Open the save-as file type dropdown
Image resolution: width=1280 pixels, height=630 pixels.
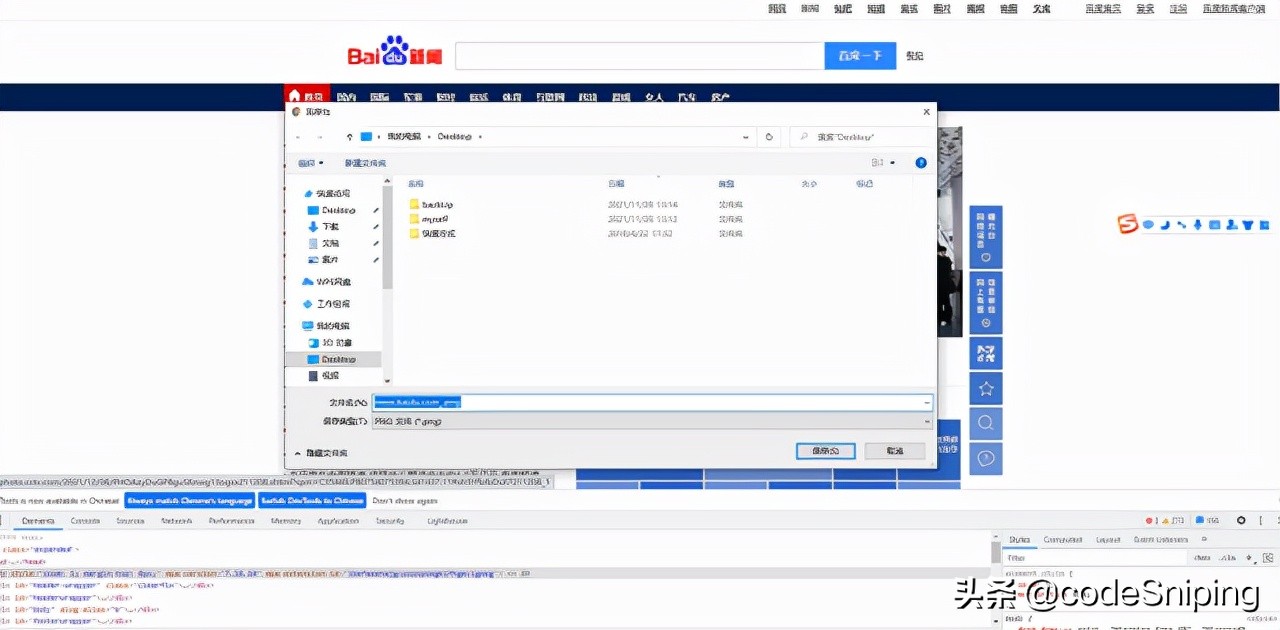652,421
